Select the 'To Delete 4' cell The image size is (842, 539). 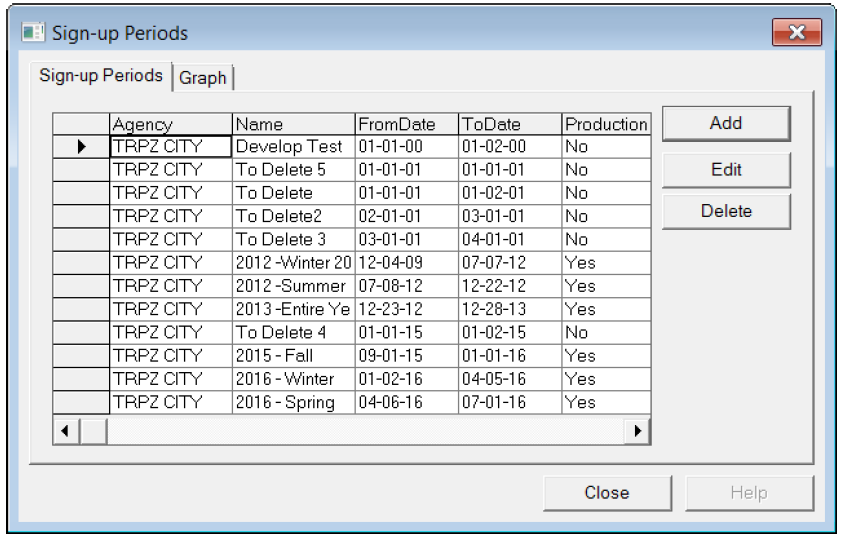[x=293, y=332]
